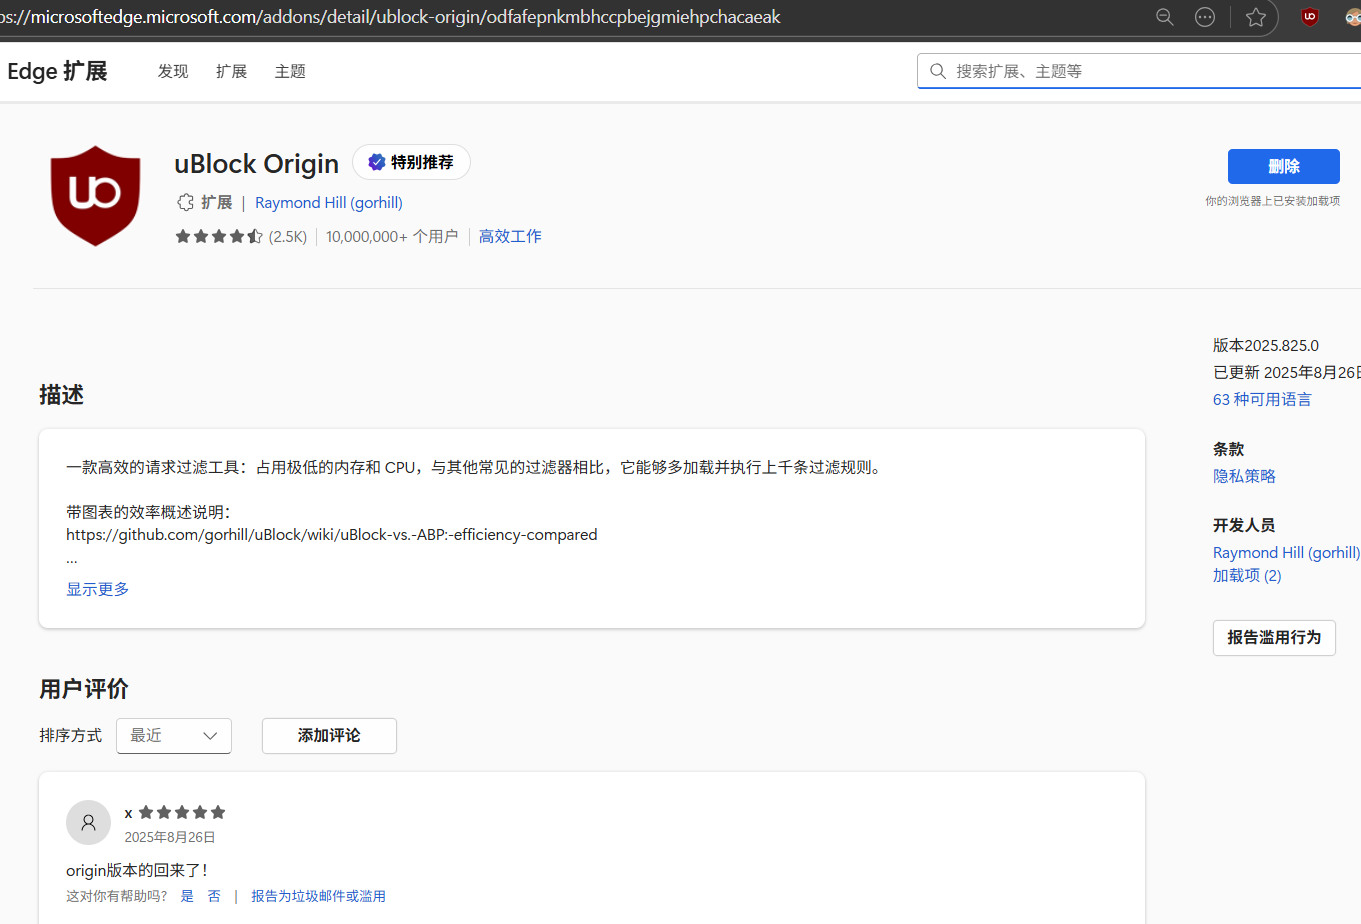Click the featured badge checkmark icon

point(377,162)
